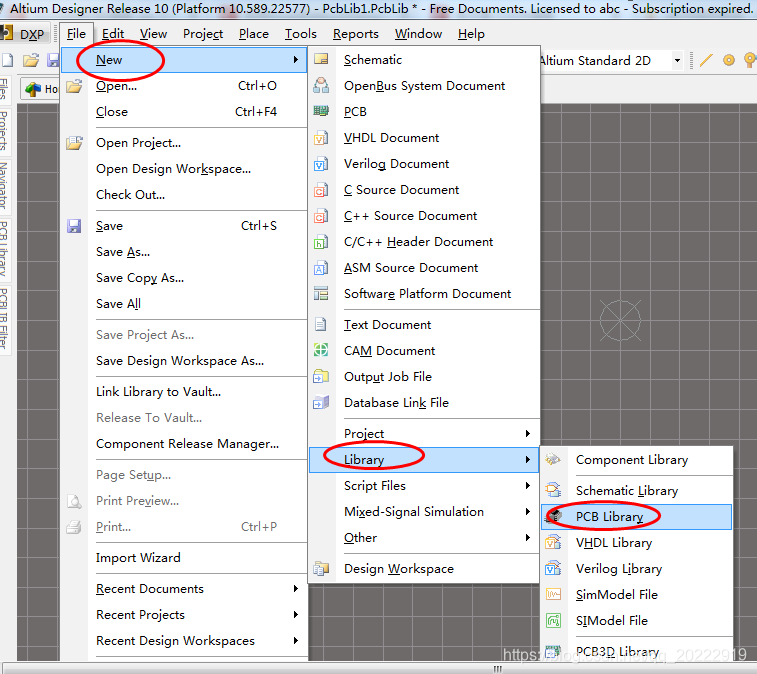The height and width of the screenshot is (674, 757).
Task: Open the Altium Standard 2D view dropdown
Action: coord(677,60)
